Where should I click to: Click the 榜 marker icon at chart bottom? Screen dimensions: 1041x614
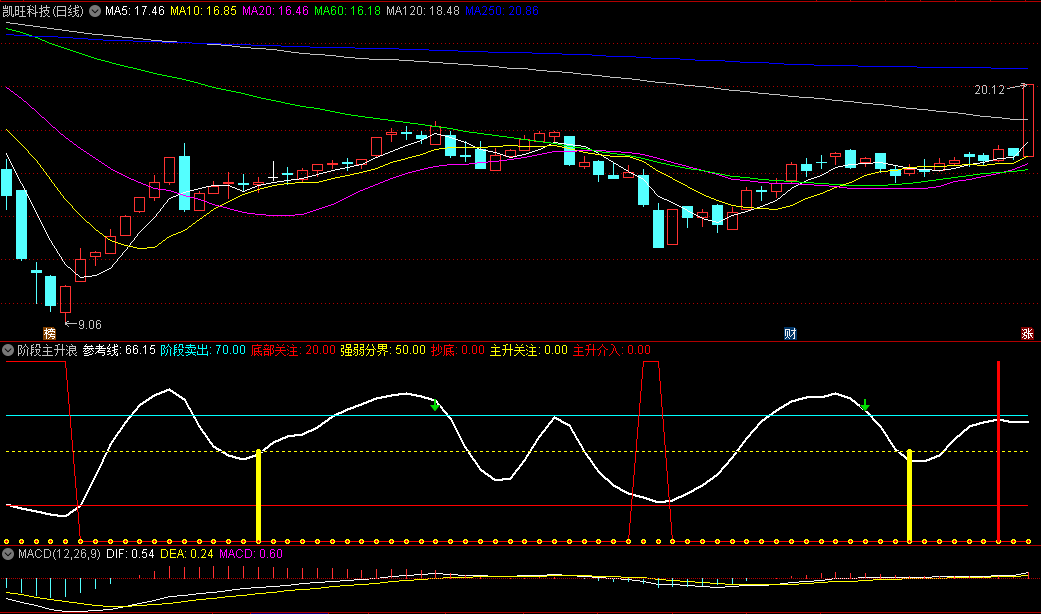coord(49,333)
